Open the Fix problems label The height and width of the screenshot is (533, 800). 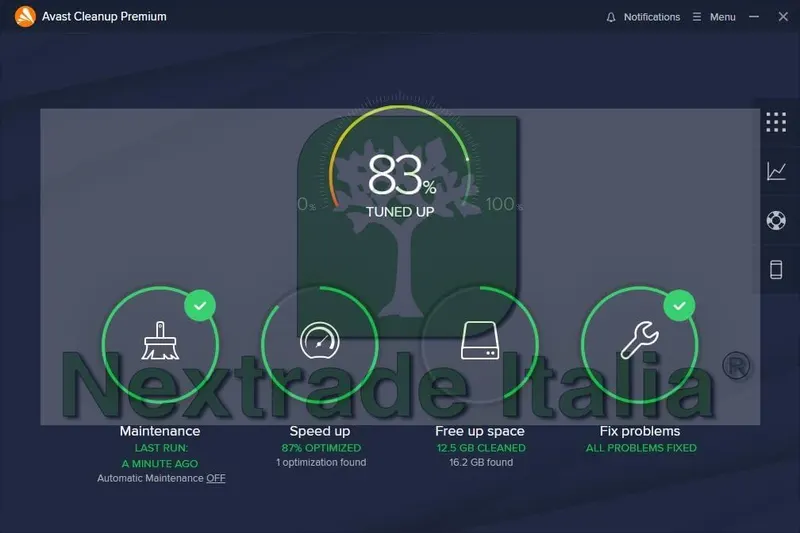[640, 431]
